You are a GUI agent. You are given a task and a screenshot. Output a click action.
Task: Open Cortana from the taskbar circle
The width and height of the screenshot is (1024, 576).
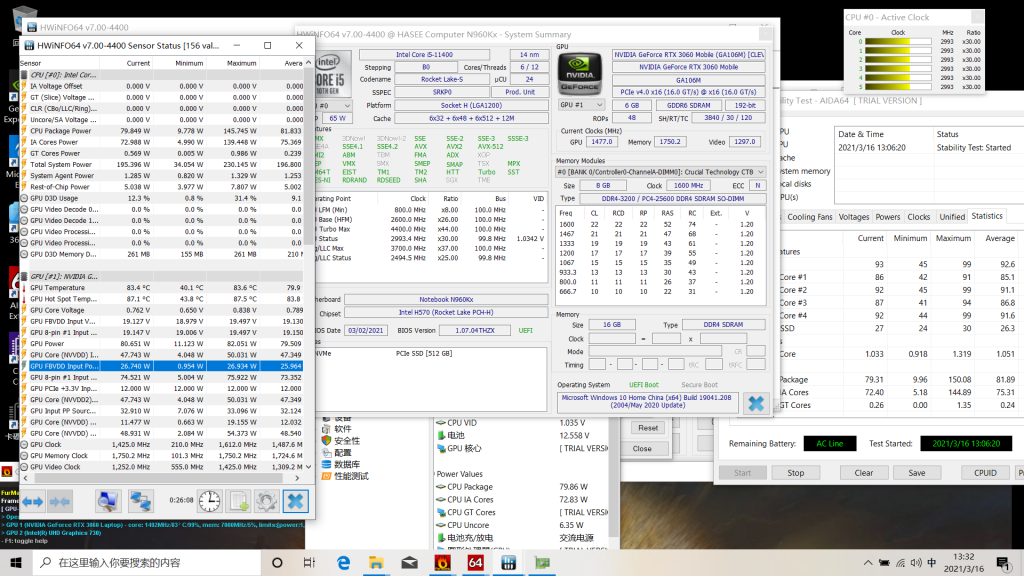pyautogui.click(x=277, y=562)
